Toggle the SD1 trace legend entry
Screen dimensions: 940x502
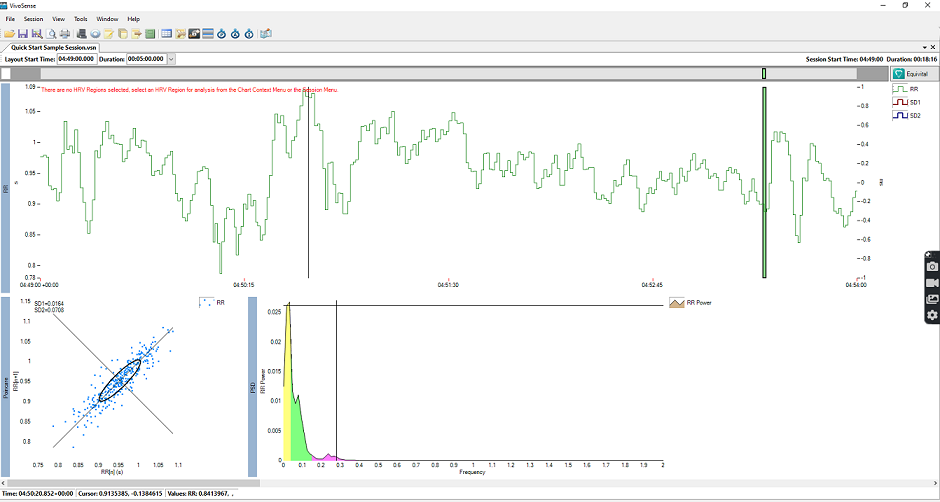tap(906, 103)
